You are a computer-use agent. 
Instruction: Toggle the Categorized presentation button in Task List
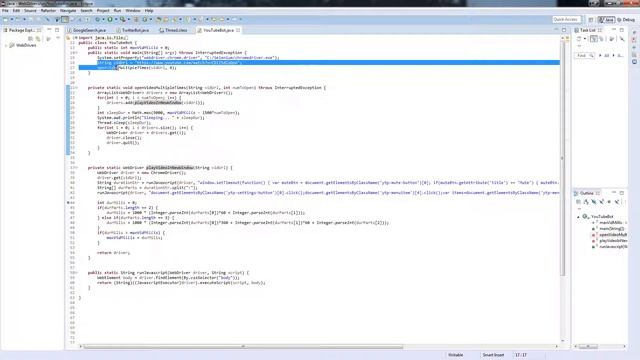tap(594, 39)
